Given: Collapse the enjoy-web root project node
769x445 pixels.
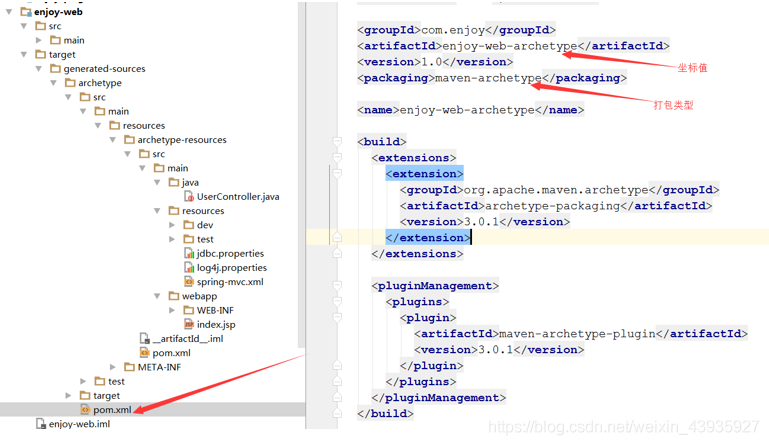Looking at the screenshot, I should pos(10,12).
